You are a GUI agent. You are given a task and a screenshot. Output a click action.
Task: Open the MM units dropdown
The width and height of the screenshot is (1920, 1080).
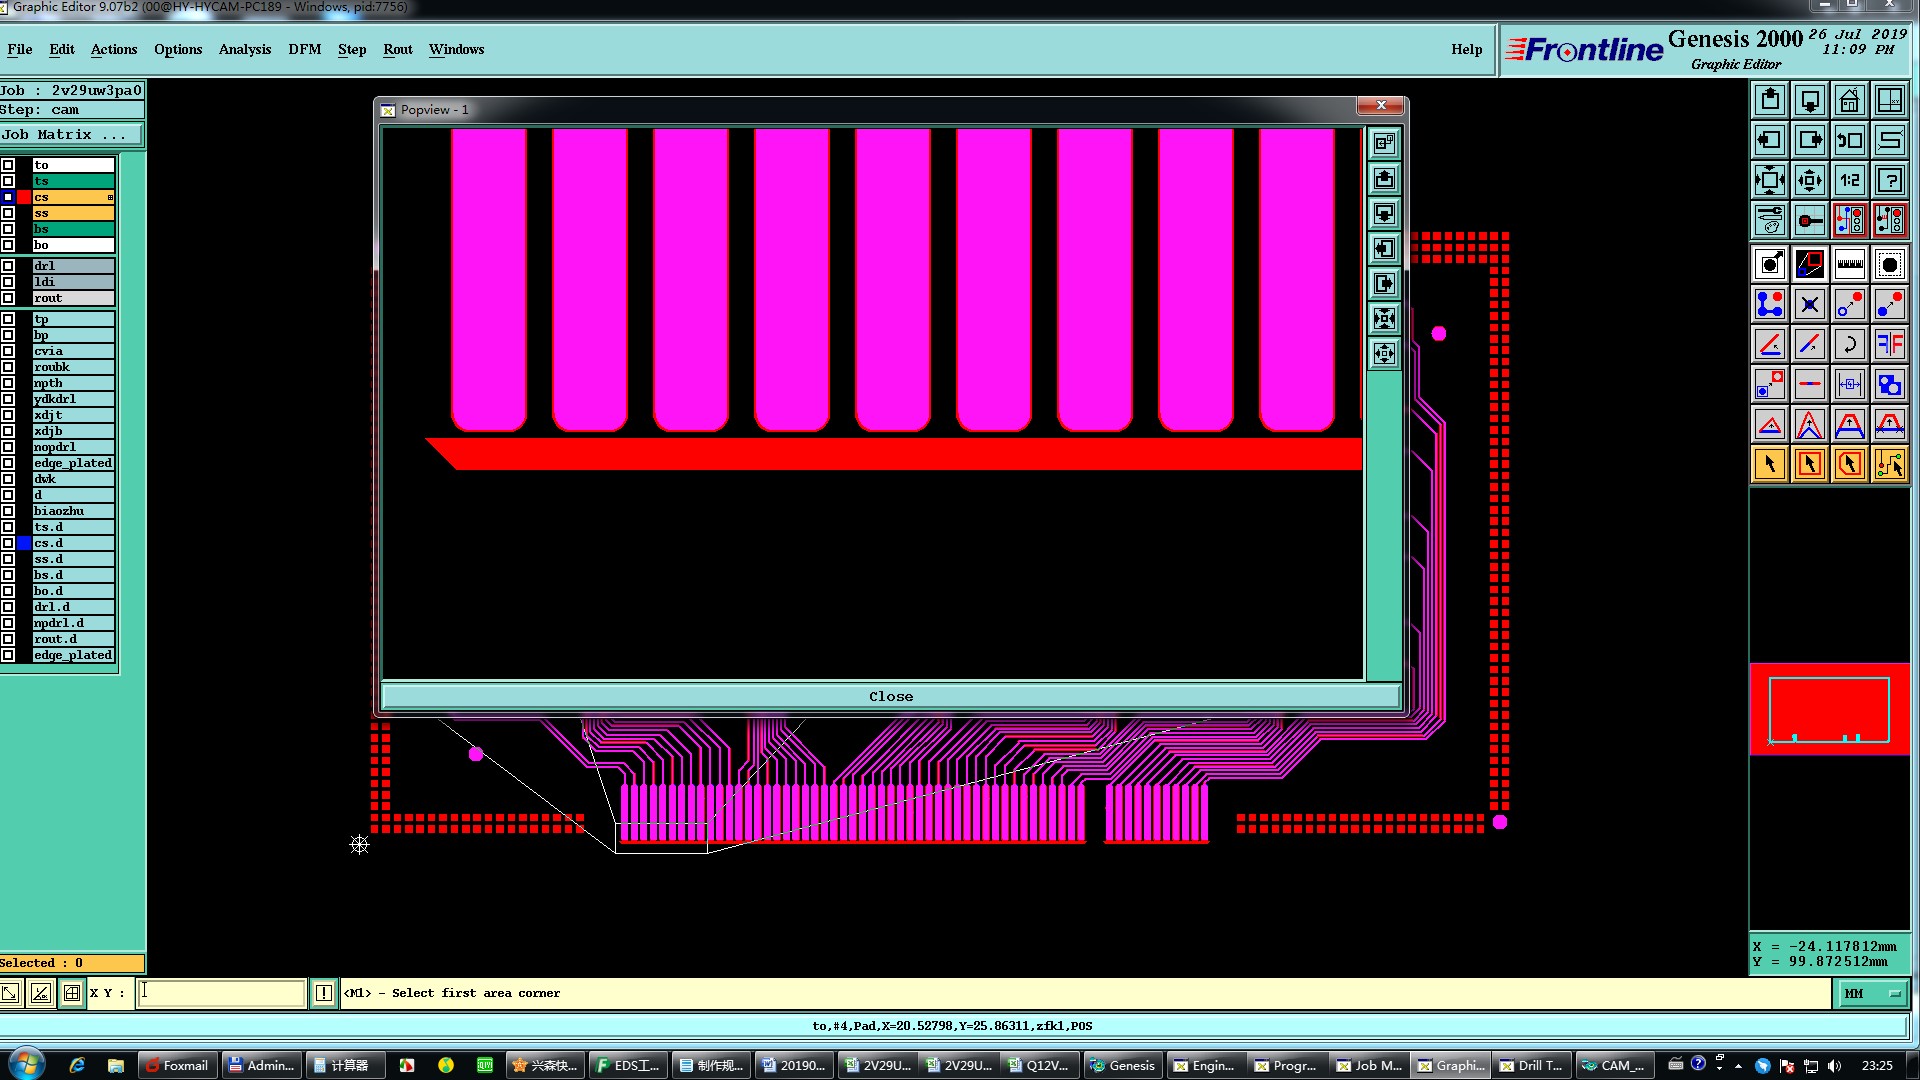(x=1872, y=993)
